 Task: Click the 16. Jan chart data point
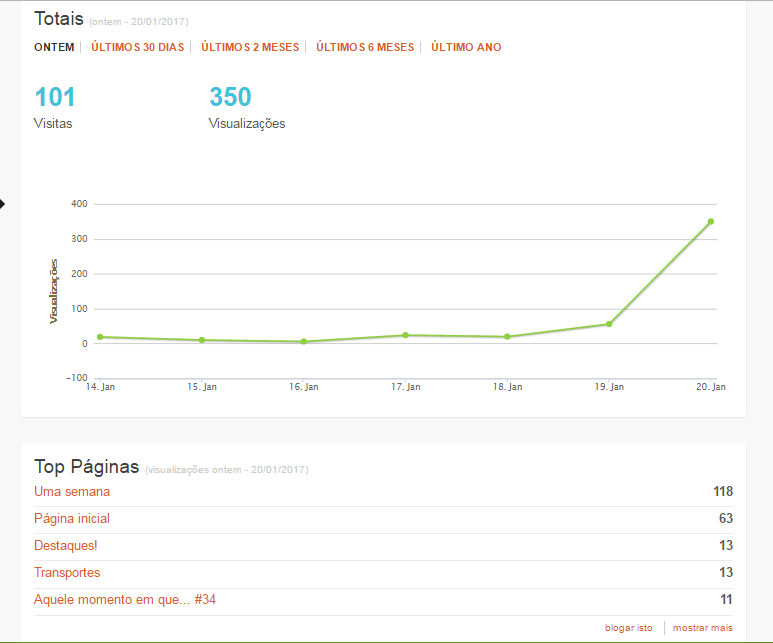[x=304, y=342]
